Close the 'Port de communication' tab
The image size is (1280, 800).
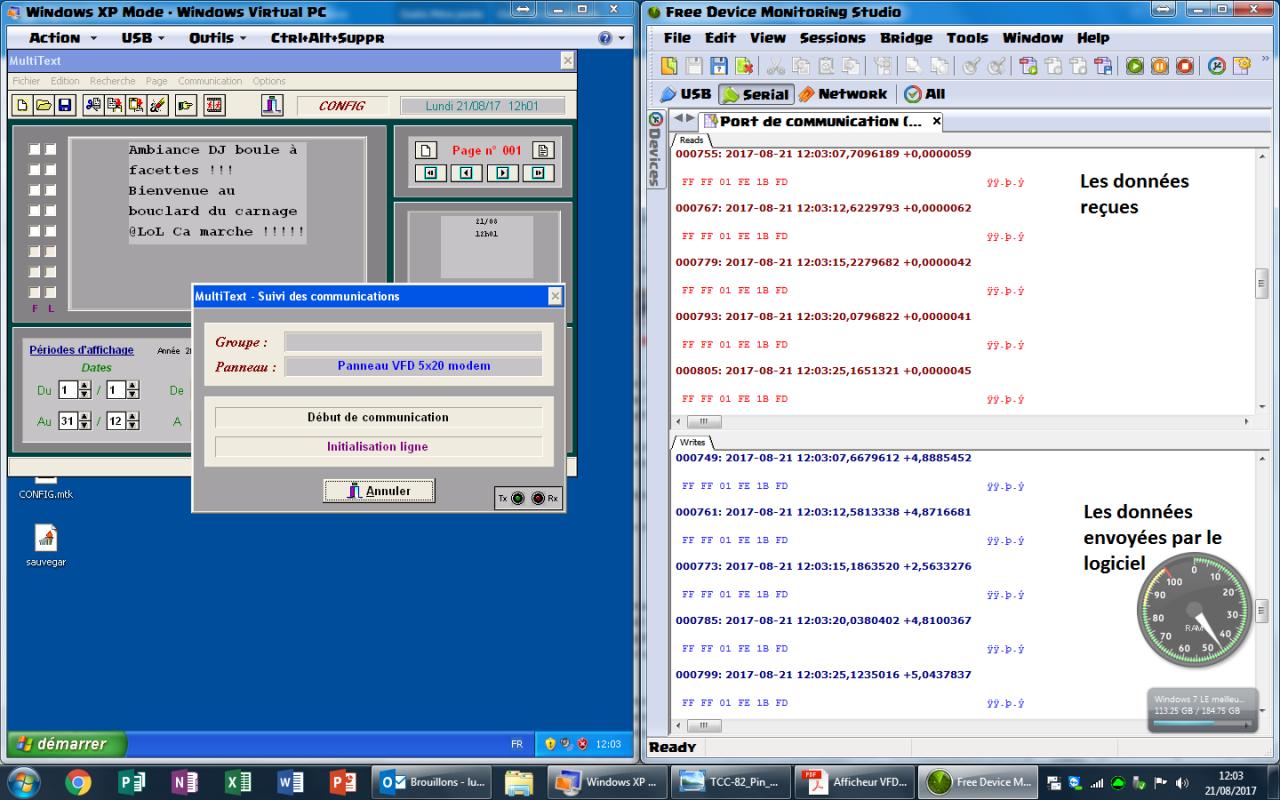pos(936,121)
